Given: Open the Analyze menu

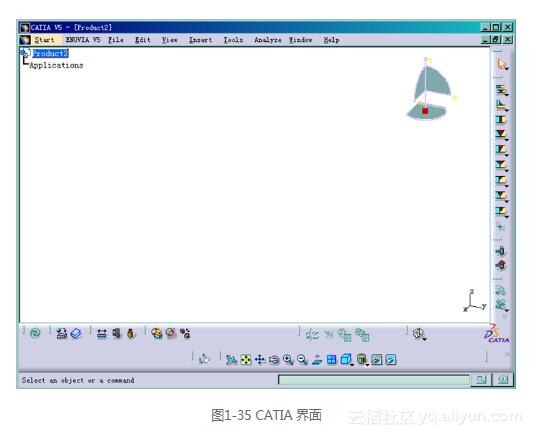Looking at the screenshot, I should coord(268,40).
